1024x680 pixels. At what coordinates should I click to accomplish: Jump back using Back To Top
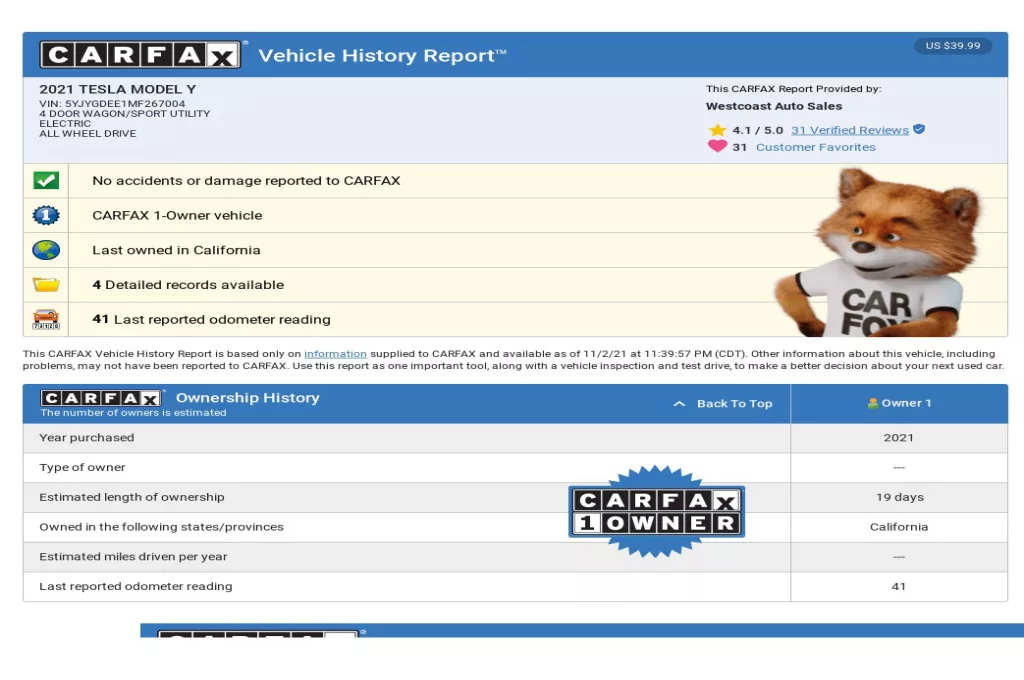click(723, 404)
